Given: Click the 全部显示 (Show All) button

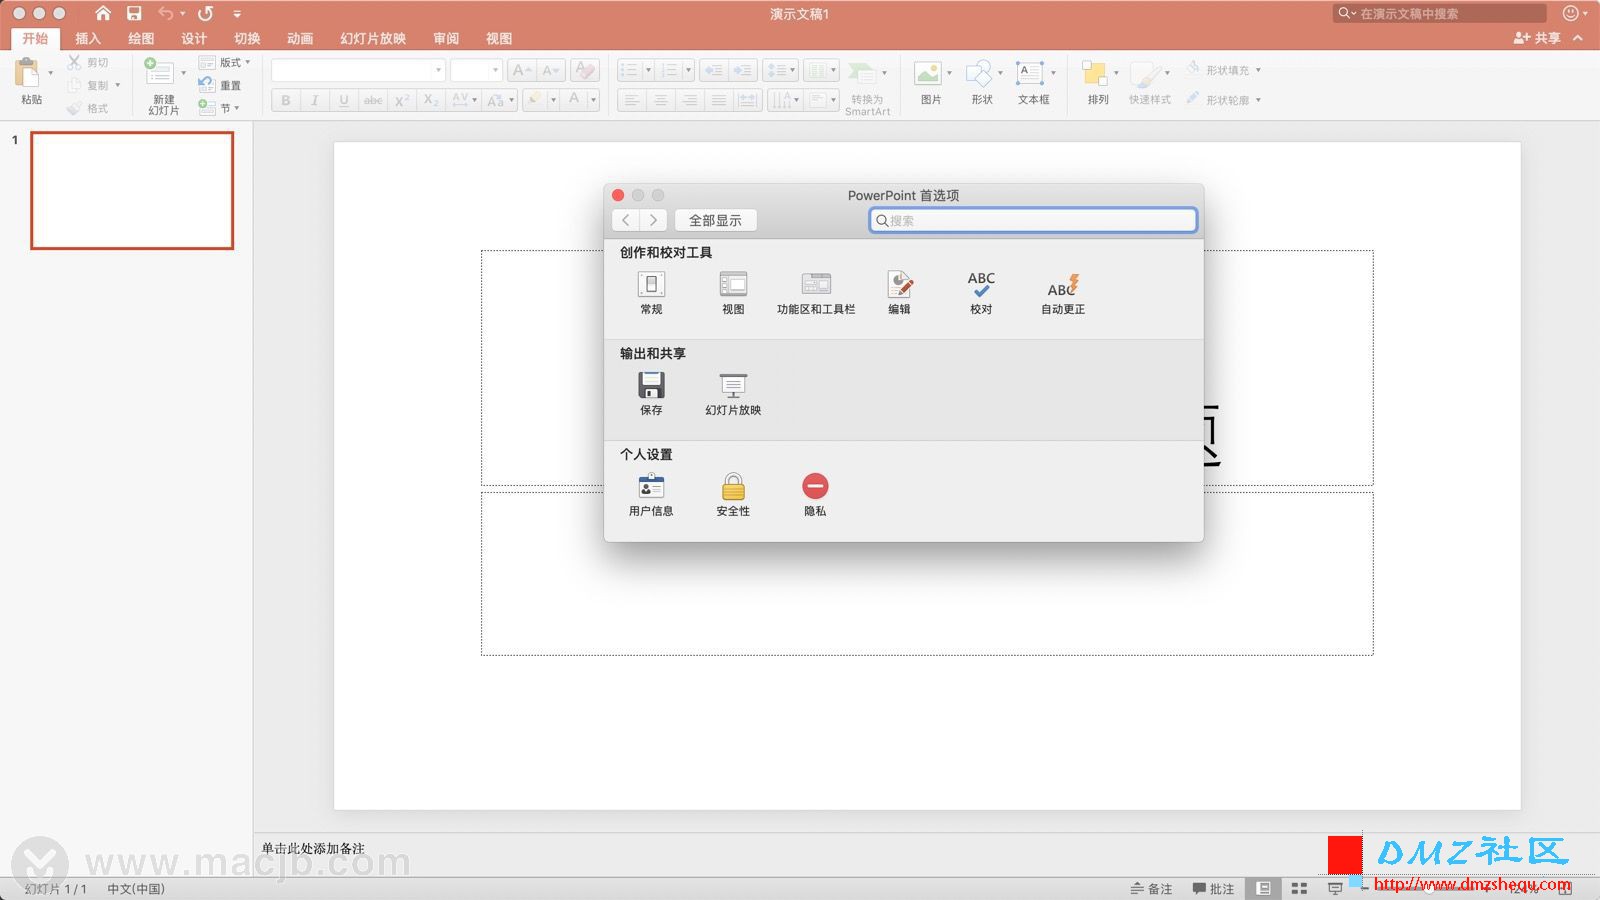Looking at the screenshot, I should pyautogui.click(x=715, y=220).
